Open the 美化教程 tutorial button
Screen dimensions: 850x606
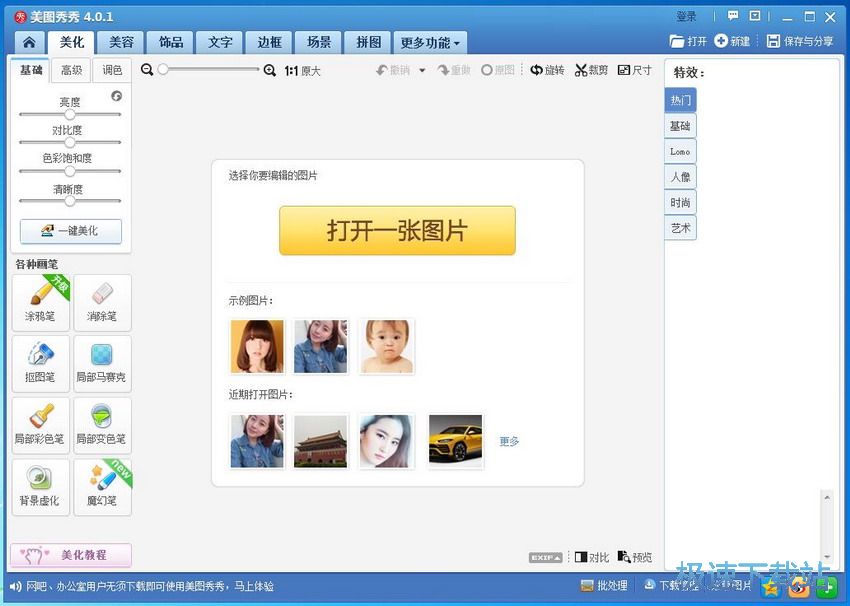(71, 555)
